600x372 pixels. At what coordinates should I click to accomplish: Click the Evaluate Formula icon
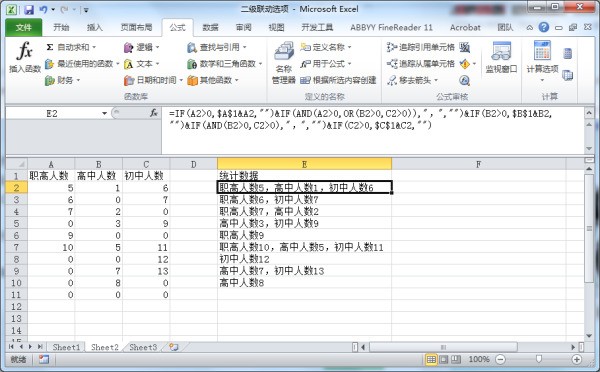pos(465,80)
